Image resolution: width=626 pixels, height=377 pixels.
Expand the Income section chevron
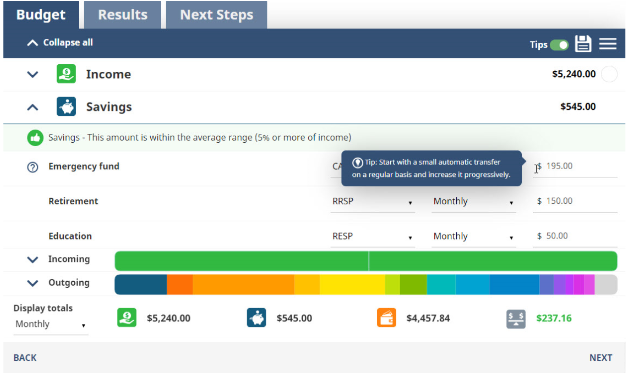[x=32, y=74]
